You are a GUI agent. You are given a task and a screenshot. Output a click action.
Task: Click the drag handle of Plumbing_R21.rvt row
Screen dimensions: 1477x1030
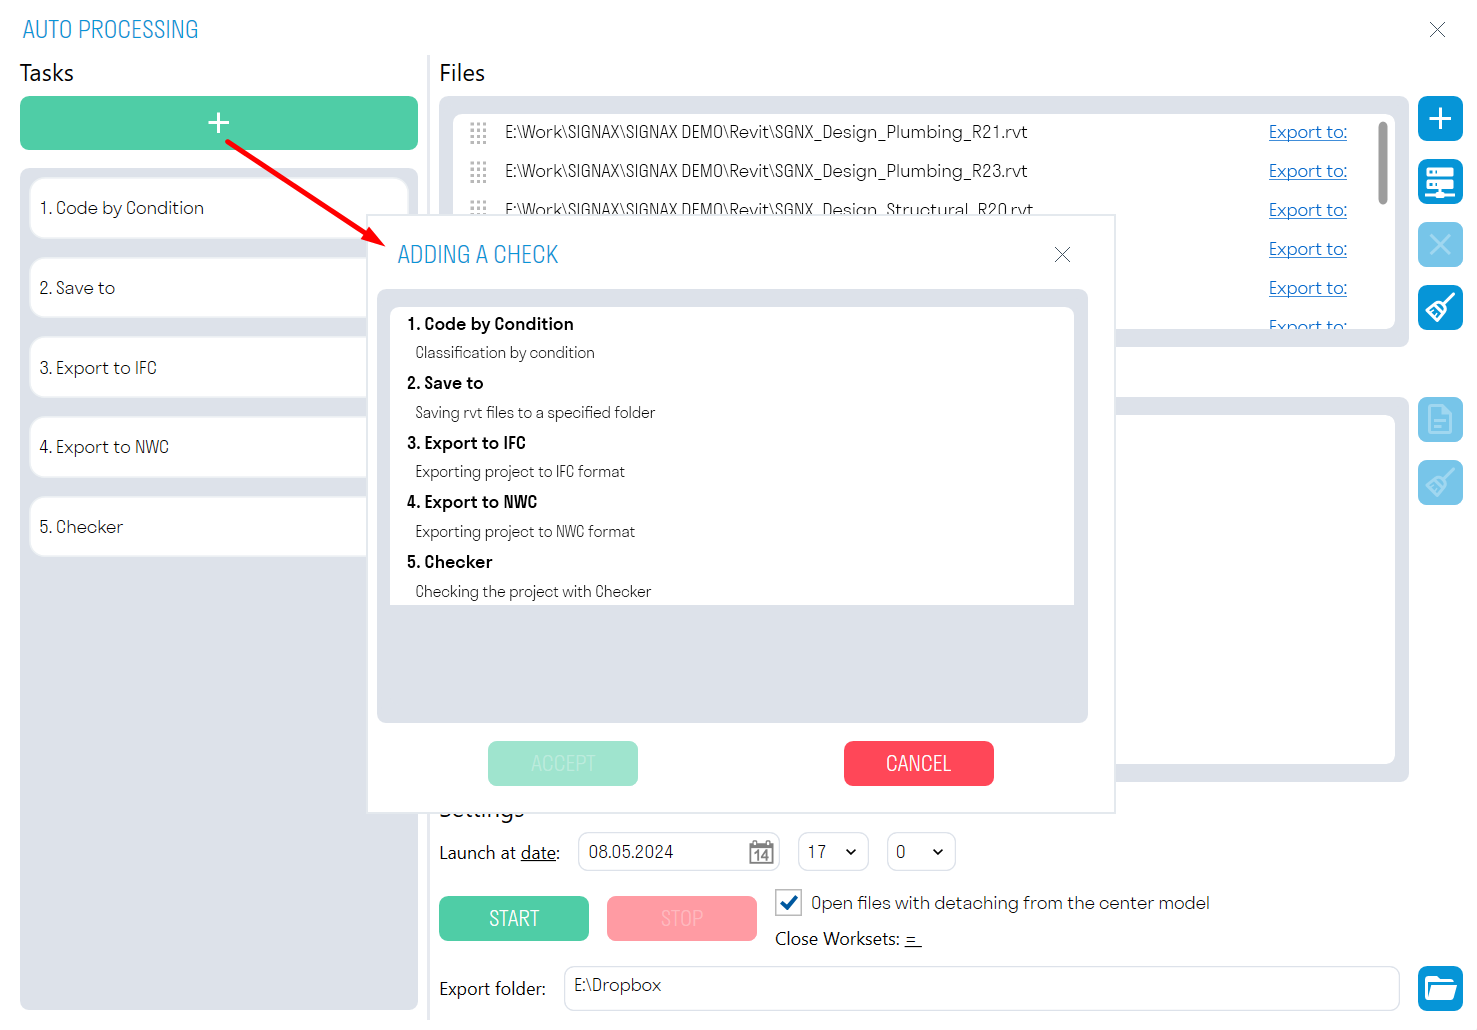pyautogui.click(x=478, y=132)
